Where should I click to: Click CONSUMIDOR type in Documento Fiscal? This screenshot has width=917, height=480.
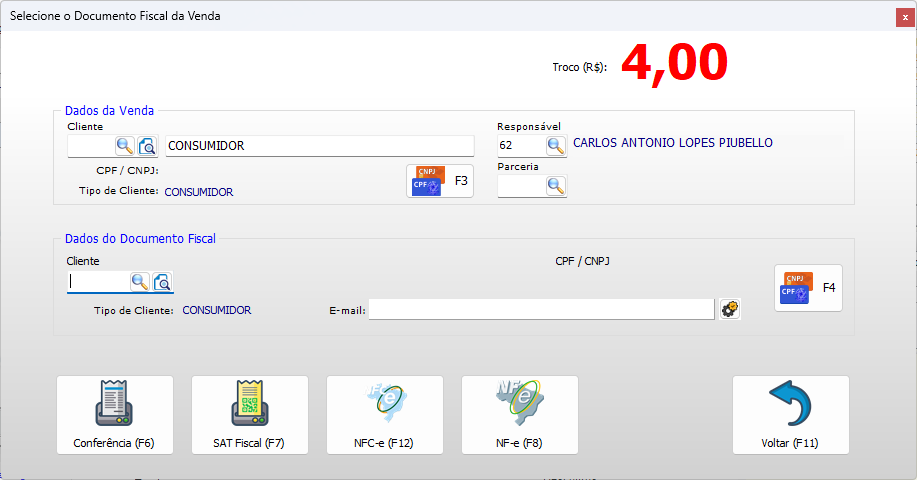point(217,310)
